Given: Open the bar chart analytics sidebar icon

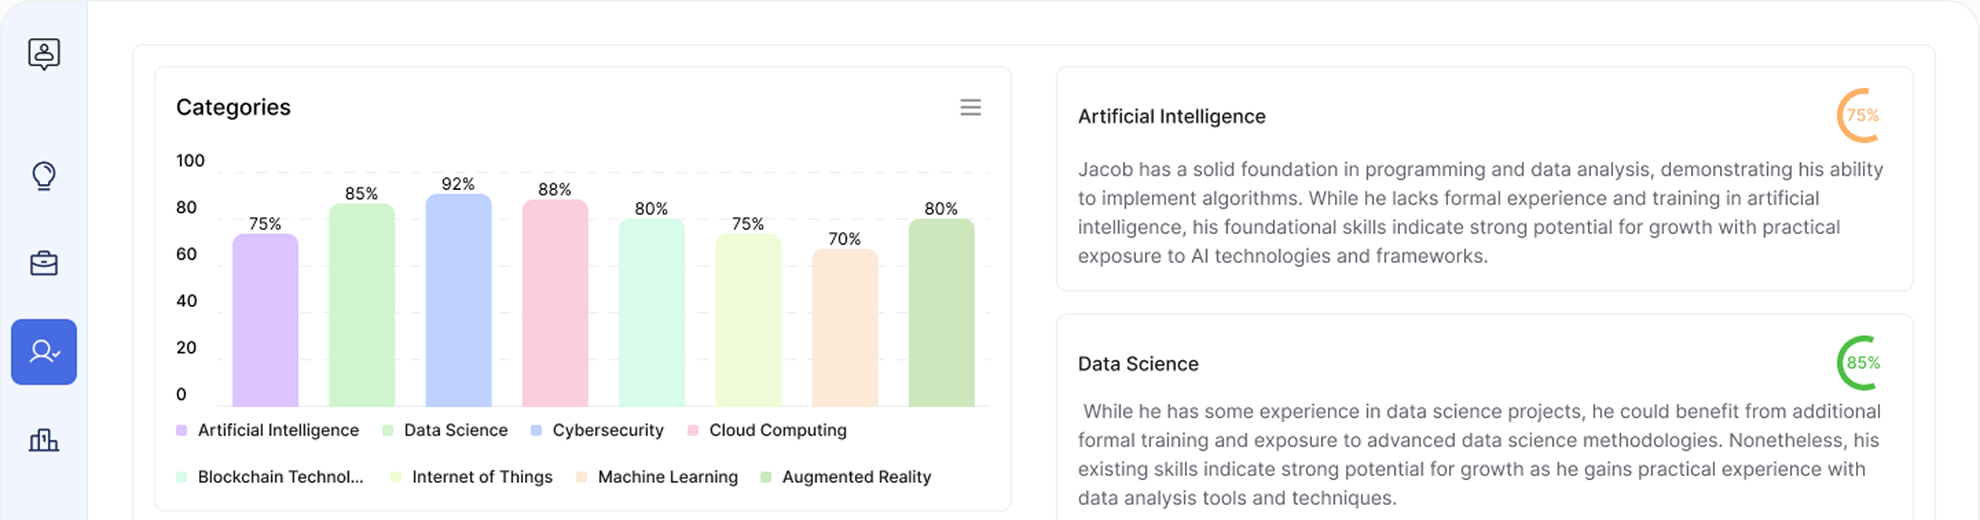Looking at the screenshot, I should [x=44, y=440].
